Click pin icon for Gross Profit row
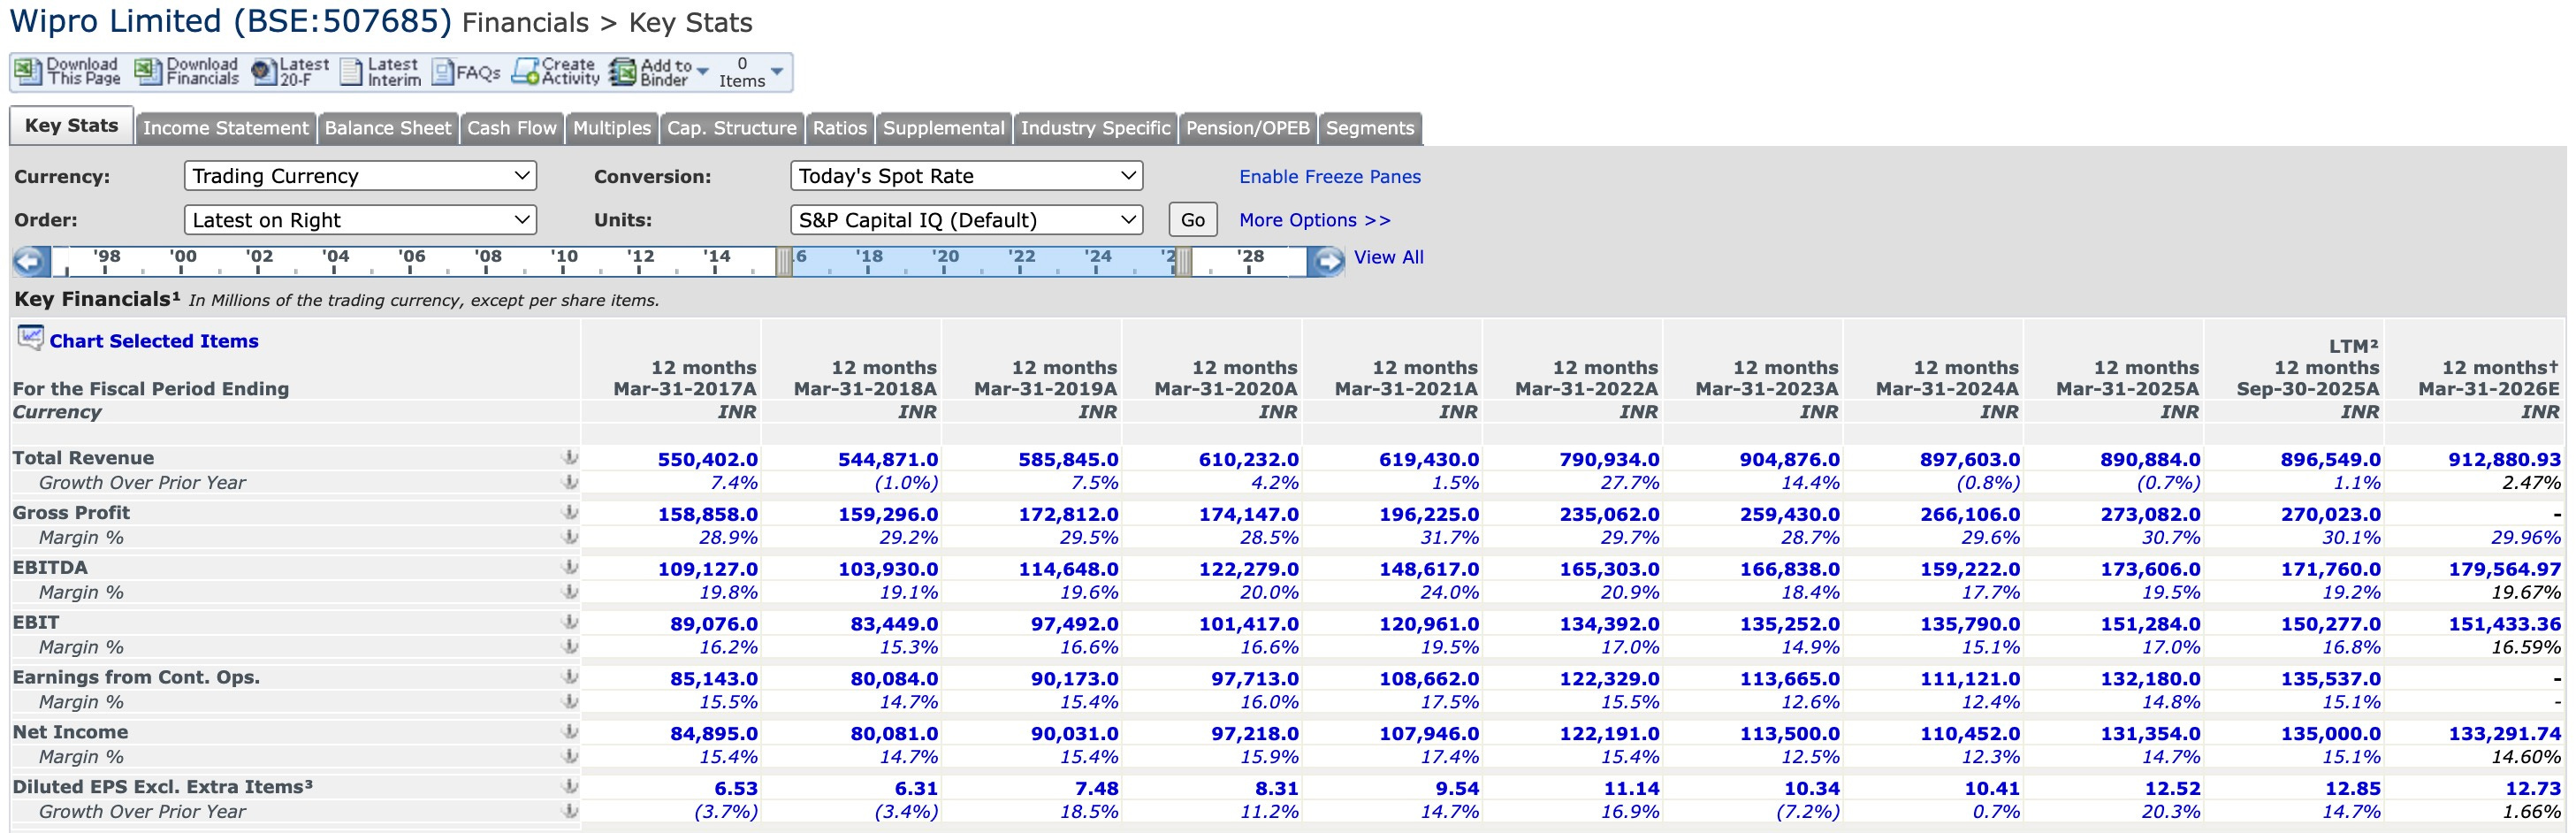 [570, 513]
